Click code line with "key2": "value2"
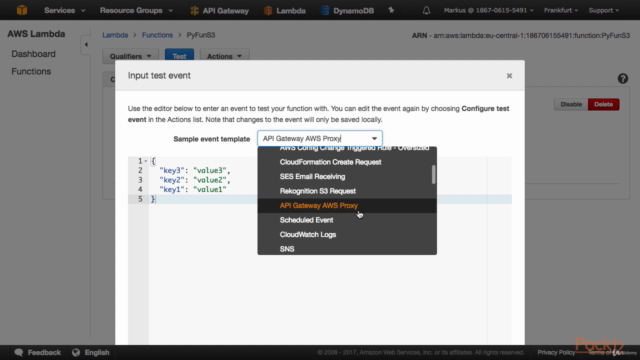This screenshot has height=360, width=640. pos(195,180)
